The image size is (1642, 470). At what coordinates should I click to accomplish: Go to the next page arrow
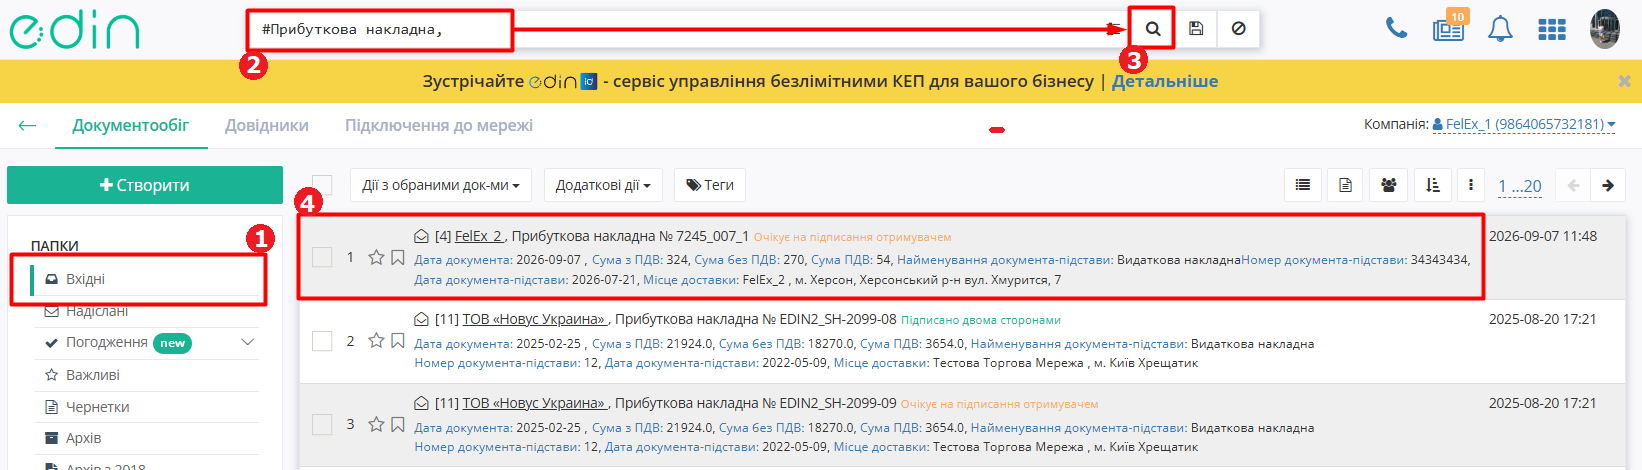(x=1608, y=185)
